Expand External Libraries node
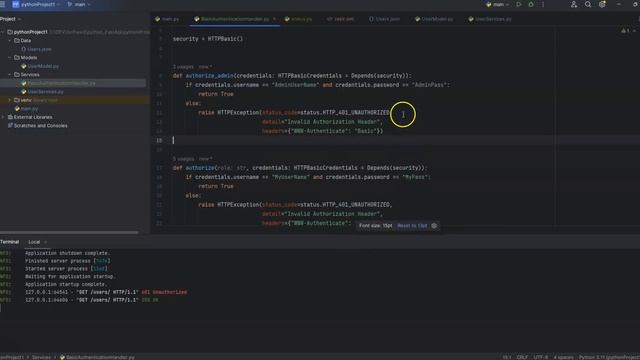Viewport: 640px width, 360px height. pyautogui.click(x=3, y=117)
